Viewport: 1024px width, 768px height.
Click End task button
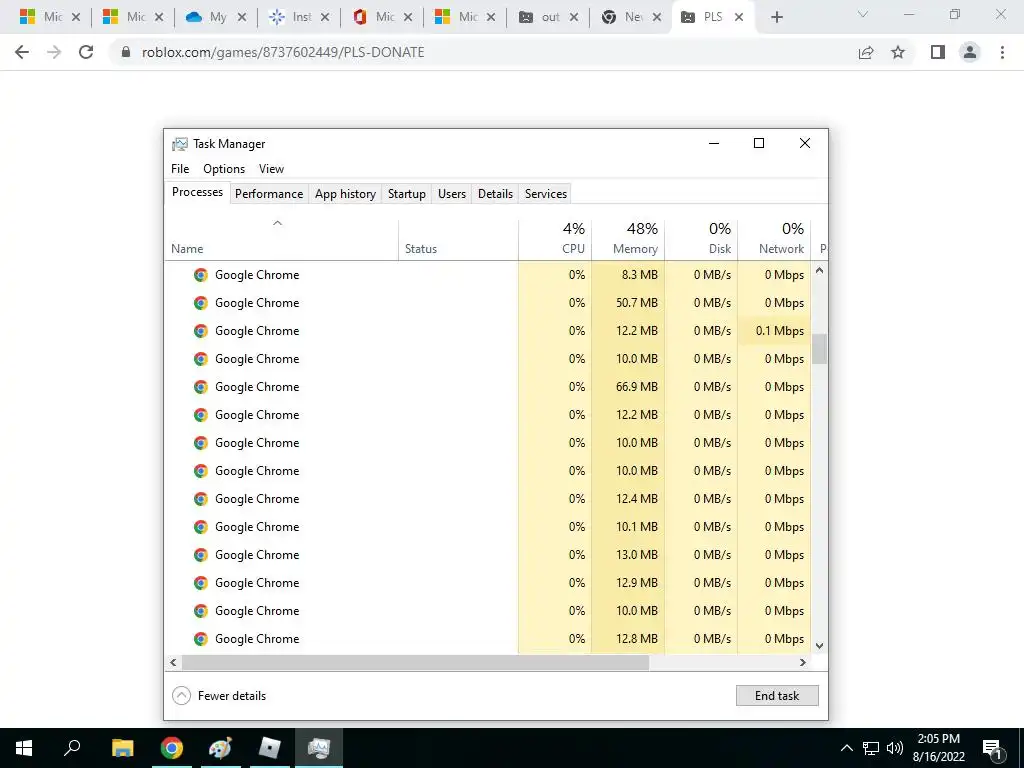(x=777, y=696)
